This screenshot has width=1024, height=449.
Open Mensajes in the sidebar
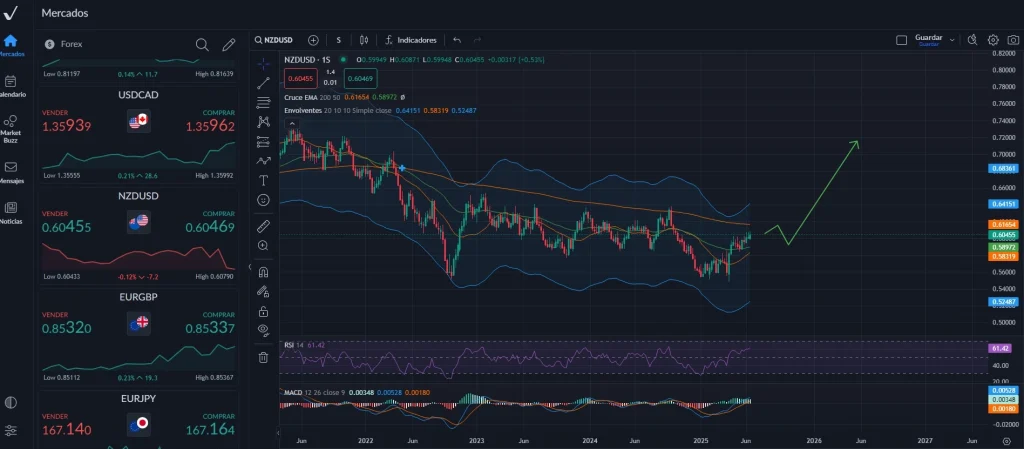click(x=10, y=172)
